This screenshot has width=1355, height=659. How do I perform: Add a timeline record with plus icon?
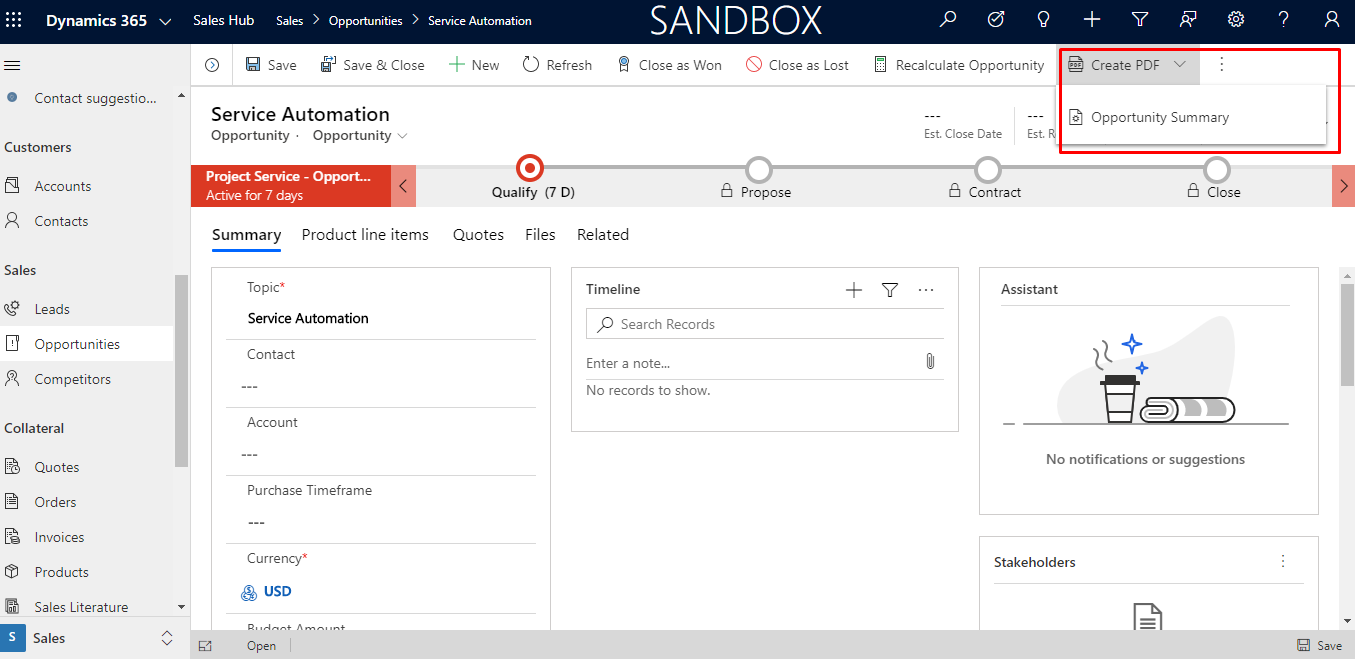[x=854, y=290]
